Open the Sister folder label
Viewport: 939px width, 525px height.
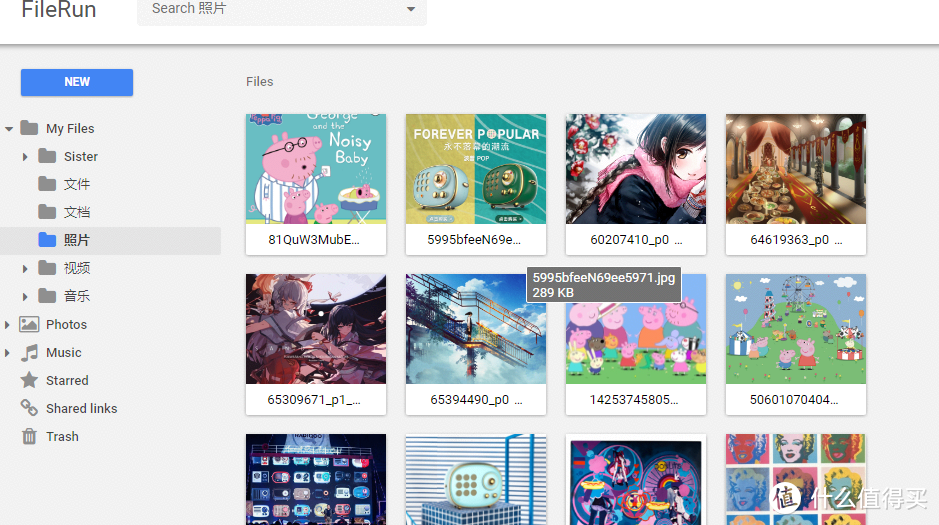81,157
